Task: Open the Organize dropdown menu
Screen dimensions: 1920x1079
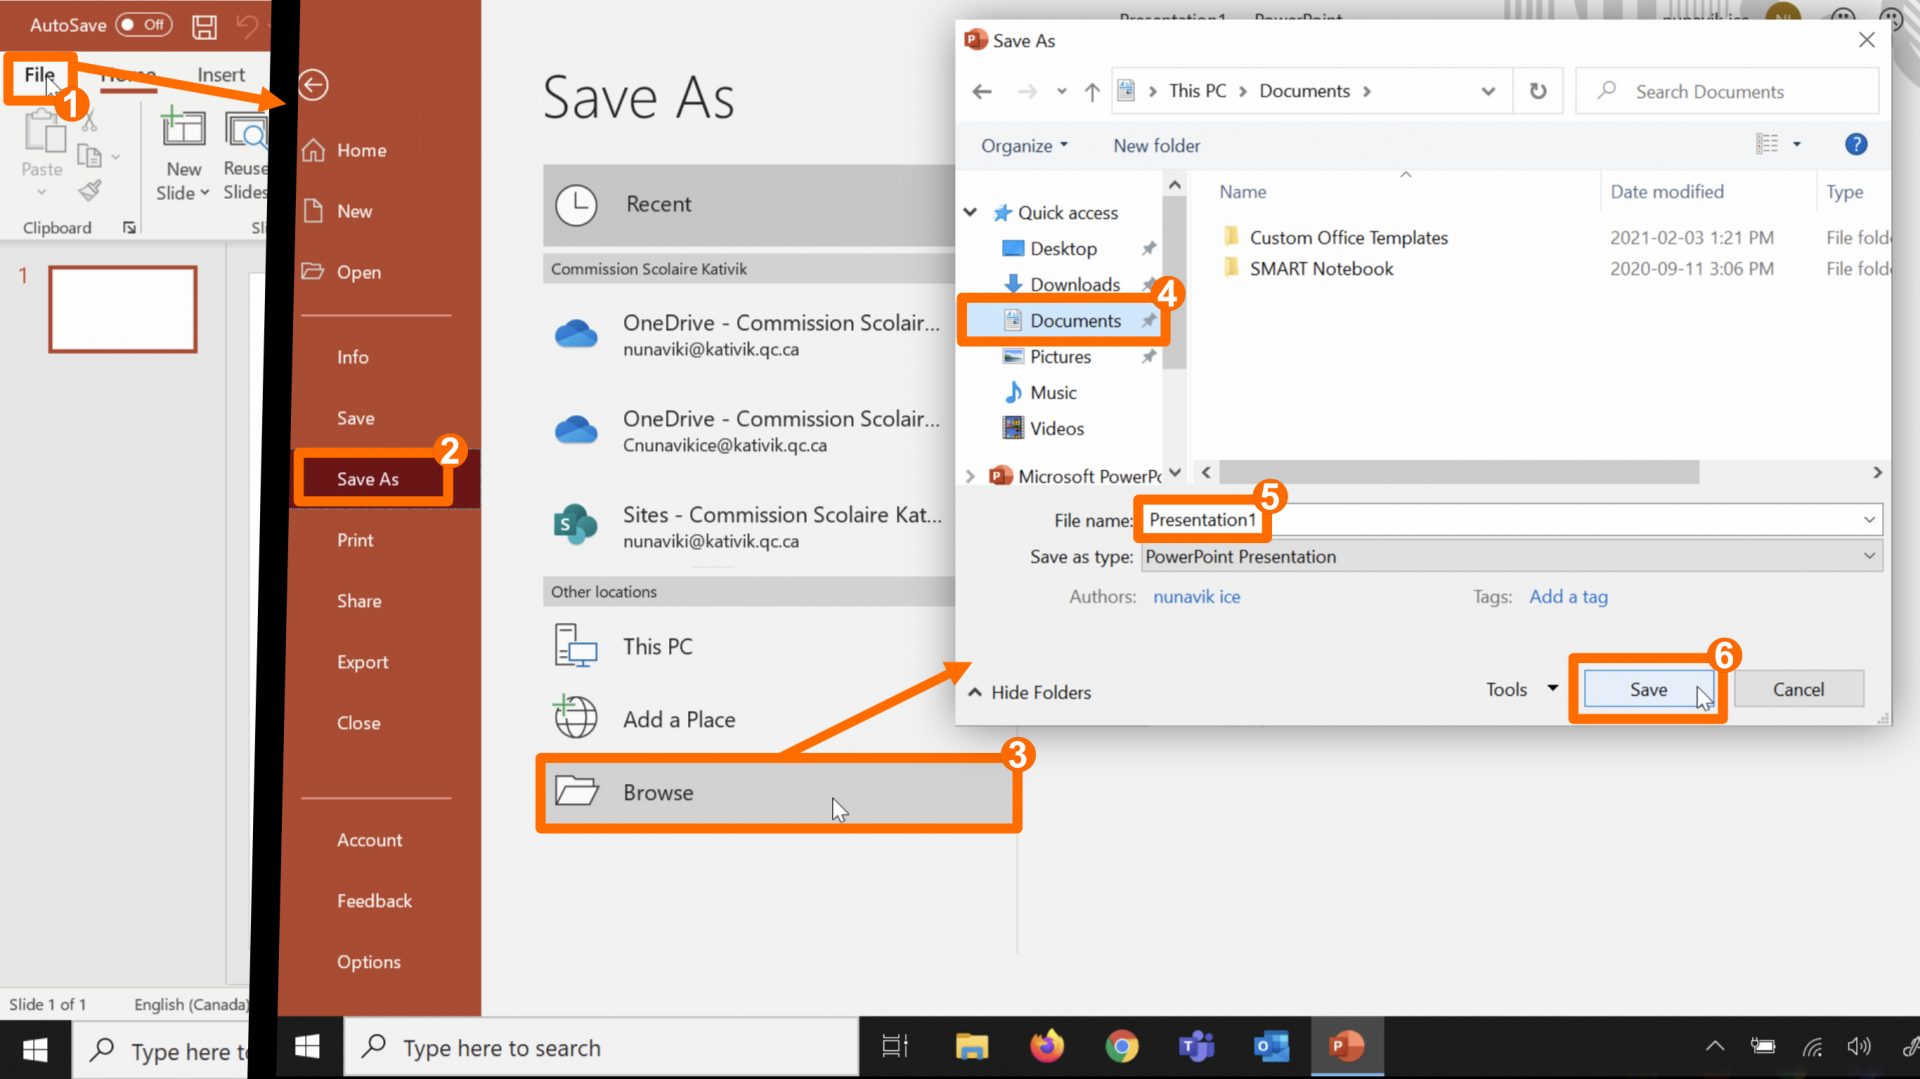Action: (1024, 146)
